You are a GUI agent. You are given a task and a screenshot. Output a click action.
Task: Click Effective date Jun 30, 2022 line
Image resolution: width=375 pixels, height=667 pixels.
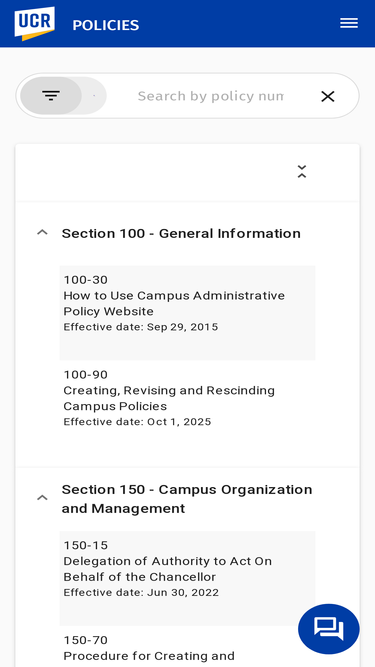(141, 593)
